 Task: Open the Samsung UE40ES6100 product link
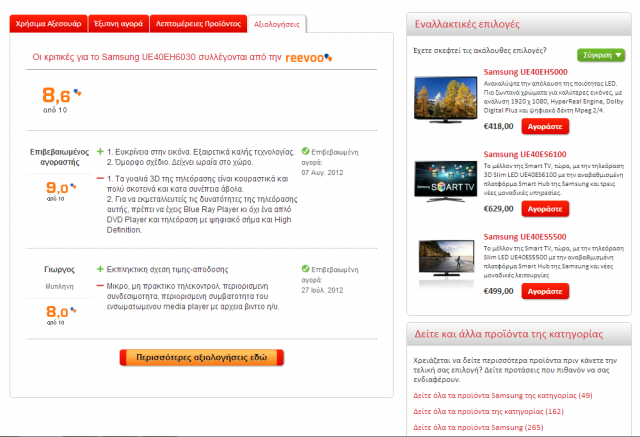[525, 155]
